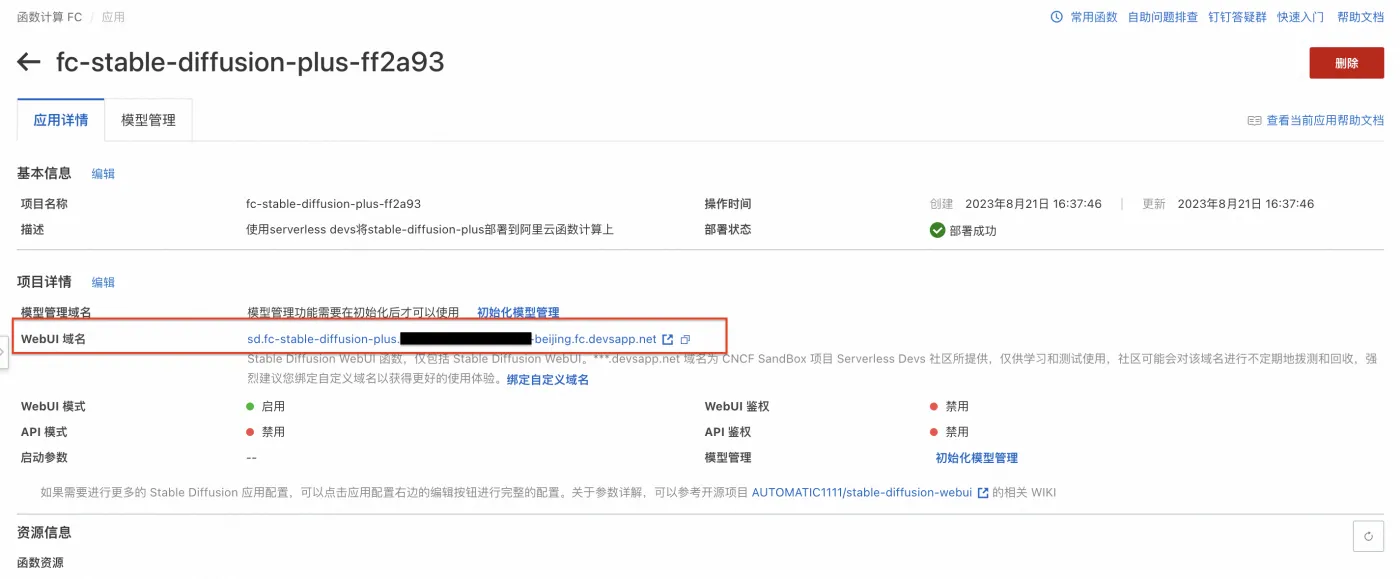Switch to the 模型管理 tab

148,120
